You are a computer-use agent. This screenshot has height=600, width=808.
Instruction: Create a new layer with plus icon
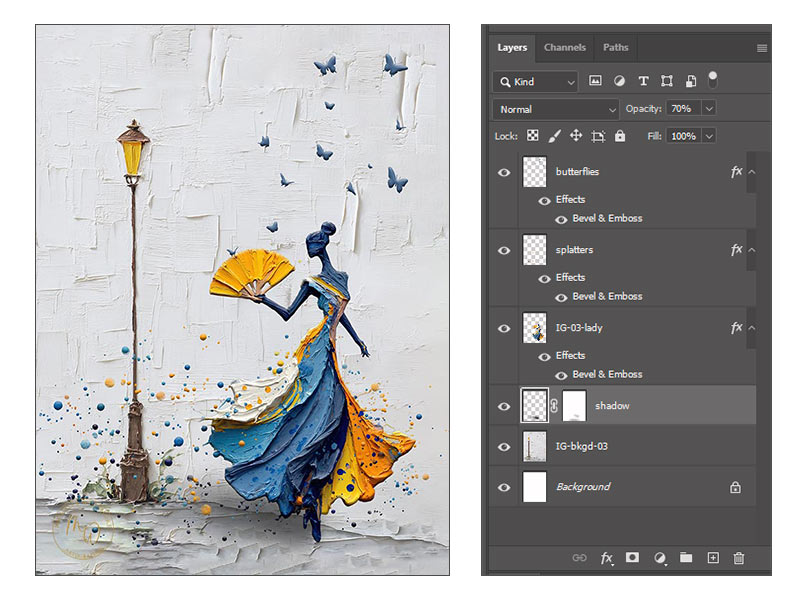(x=713, y=558)
